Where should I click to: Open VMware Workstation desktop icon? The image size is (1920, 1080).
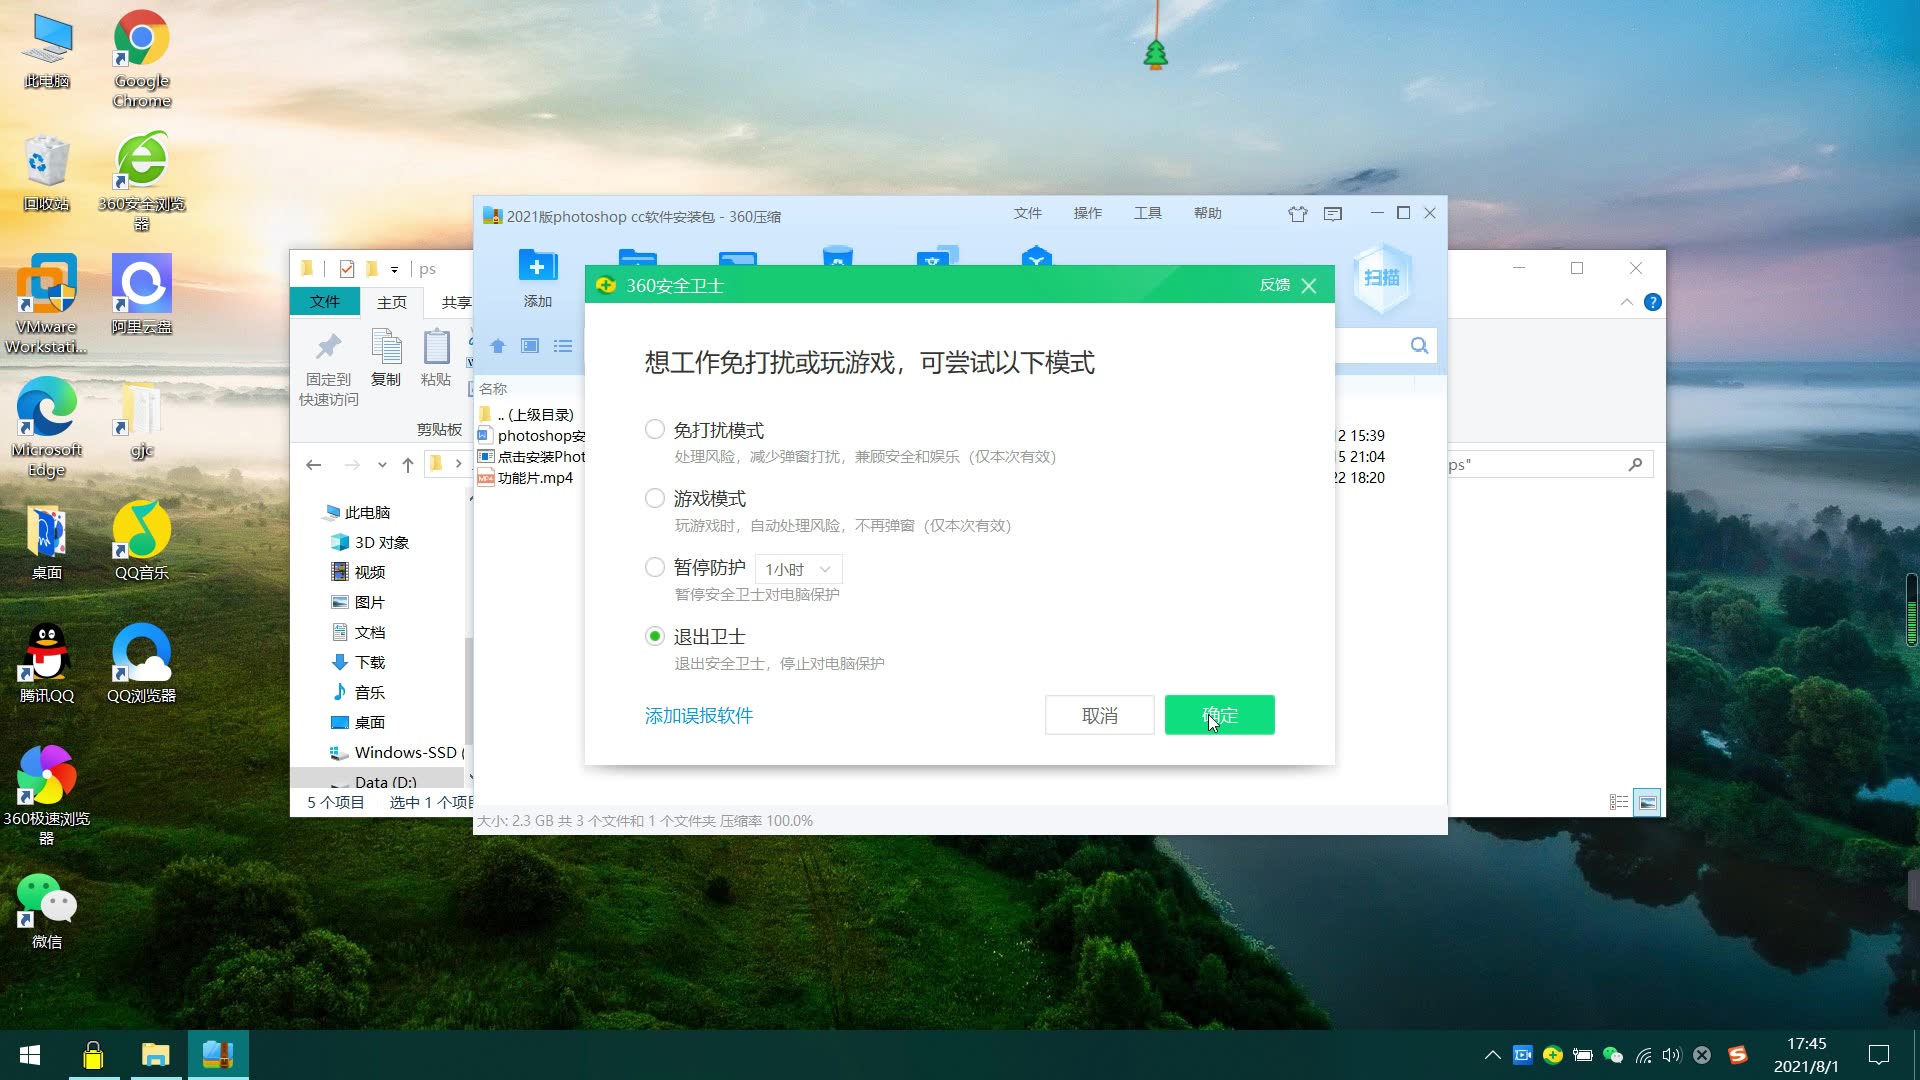(46, 305)
